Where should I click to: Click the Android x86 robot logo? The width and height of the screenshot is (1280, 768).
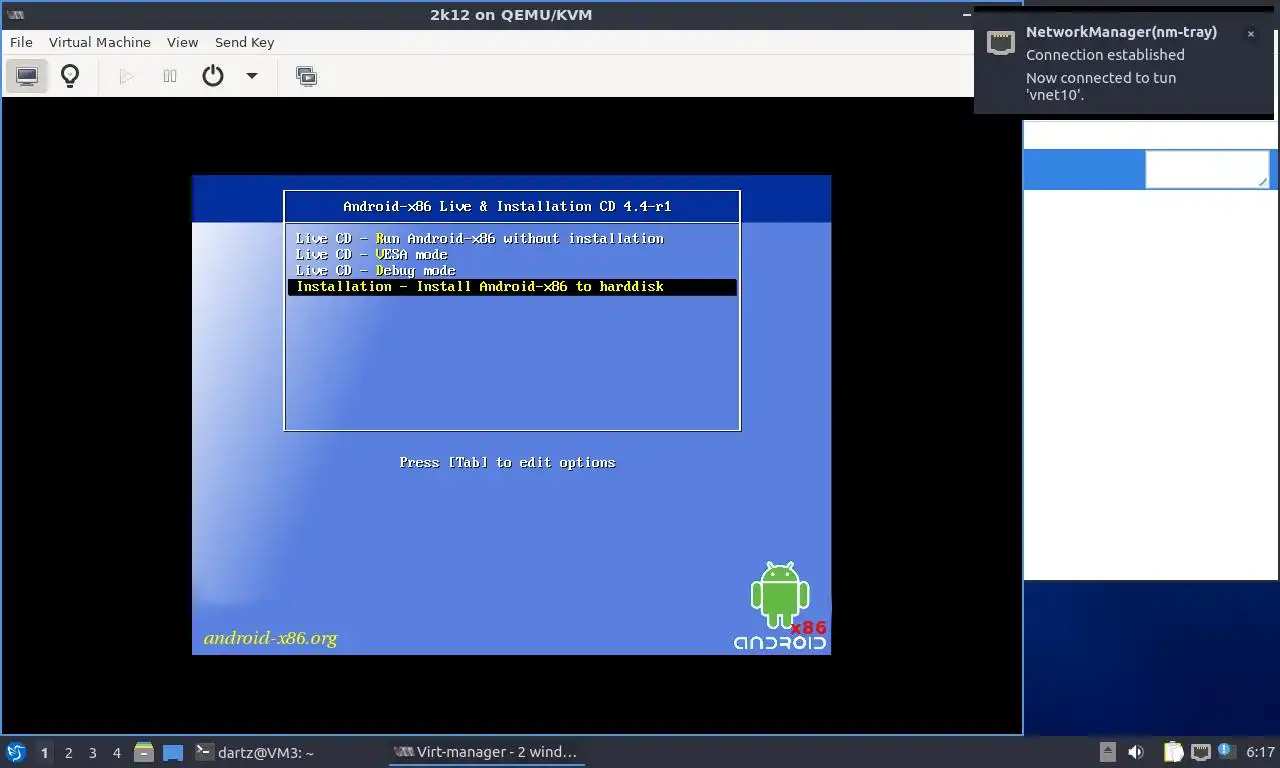[780, 606]
